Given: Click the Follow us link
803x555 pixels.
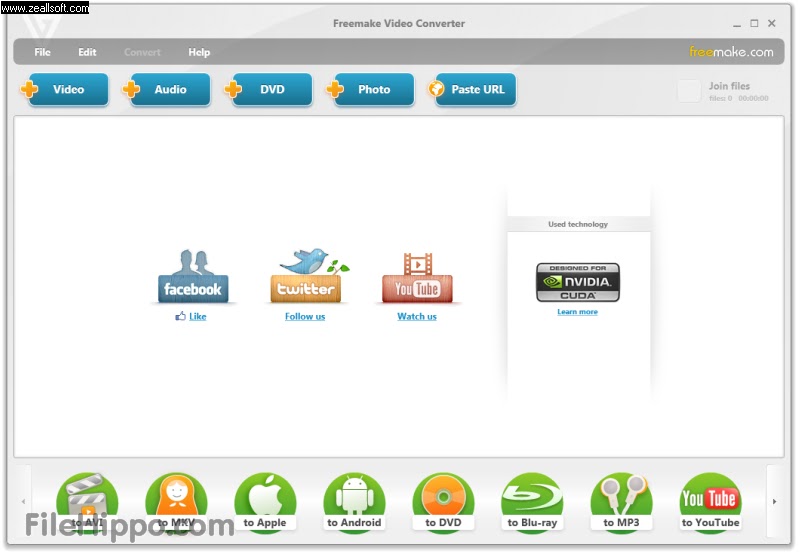Looking at the screenshot, I should (x=305, y=316).
